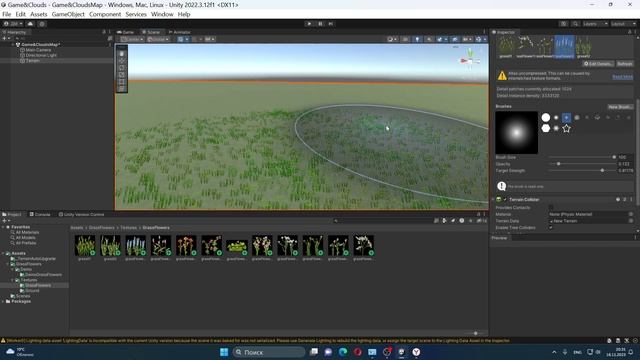Expand the Packages folder
The width and height of the screenshot is (640, 360).
click(3, 302)
